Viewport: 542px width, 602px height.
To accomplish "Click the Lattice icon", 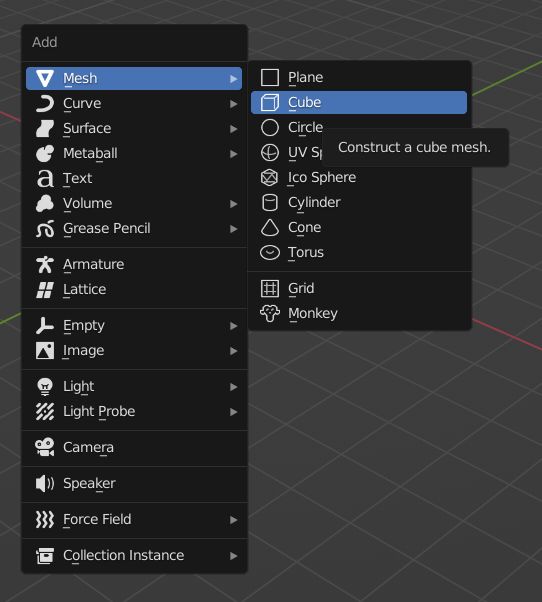I will coord(45,289).
